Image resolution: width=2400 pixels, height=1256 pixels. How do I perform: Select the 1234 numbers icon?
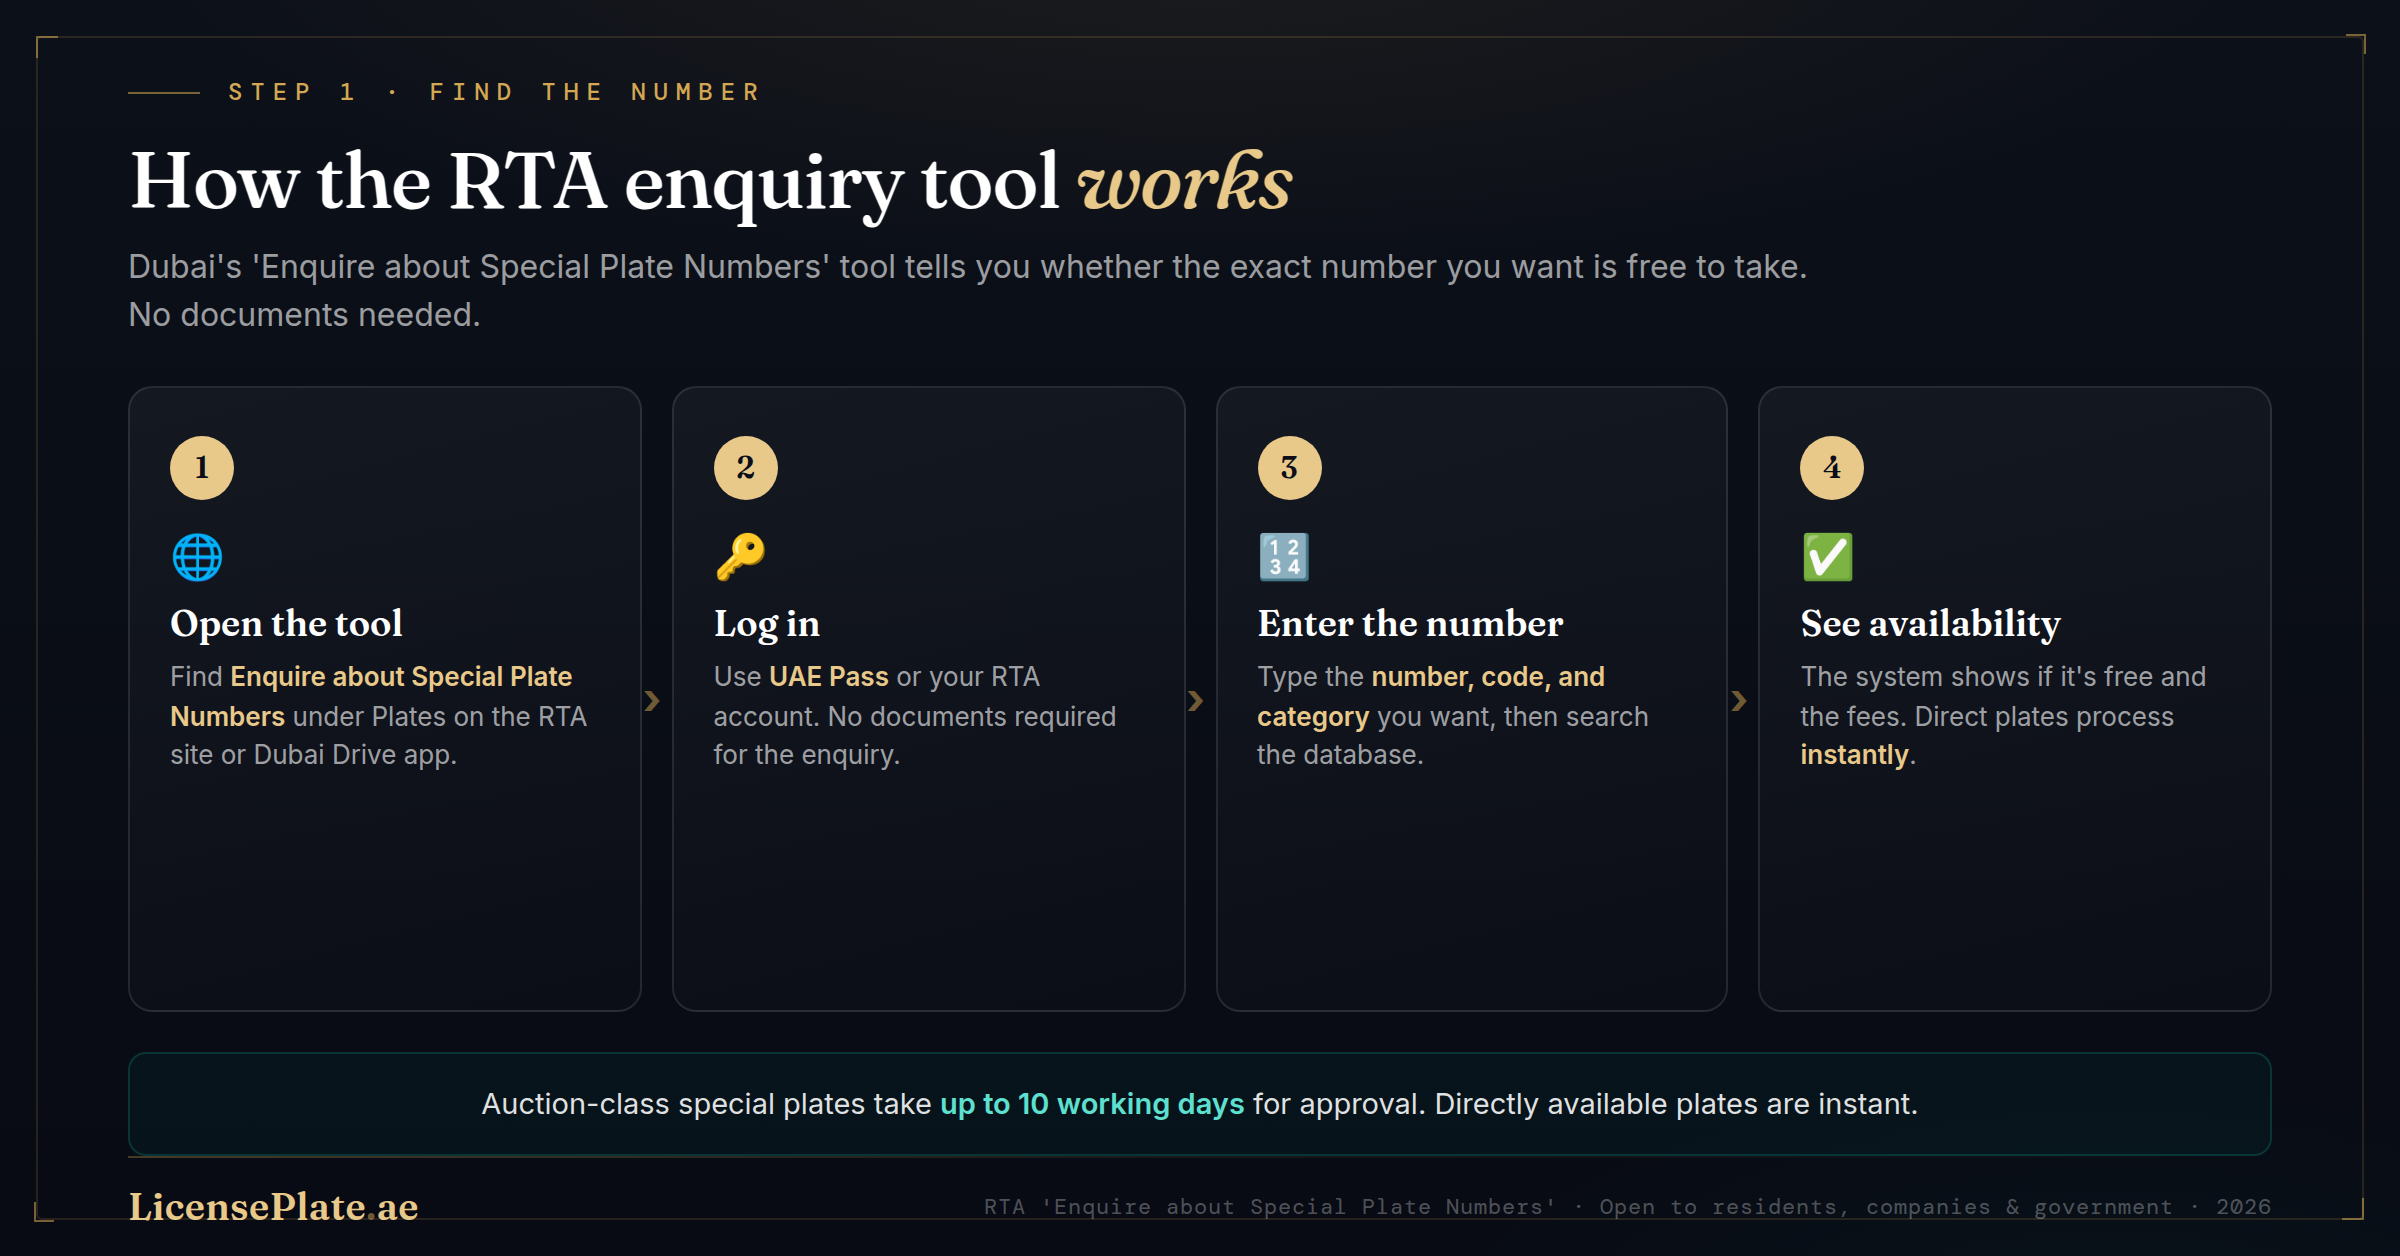[x=1284, y=557]
